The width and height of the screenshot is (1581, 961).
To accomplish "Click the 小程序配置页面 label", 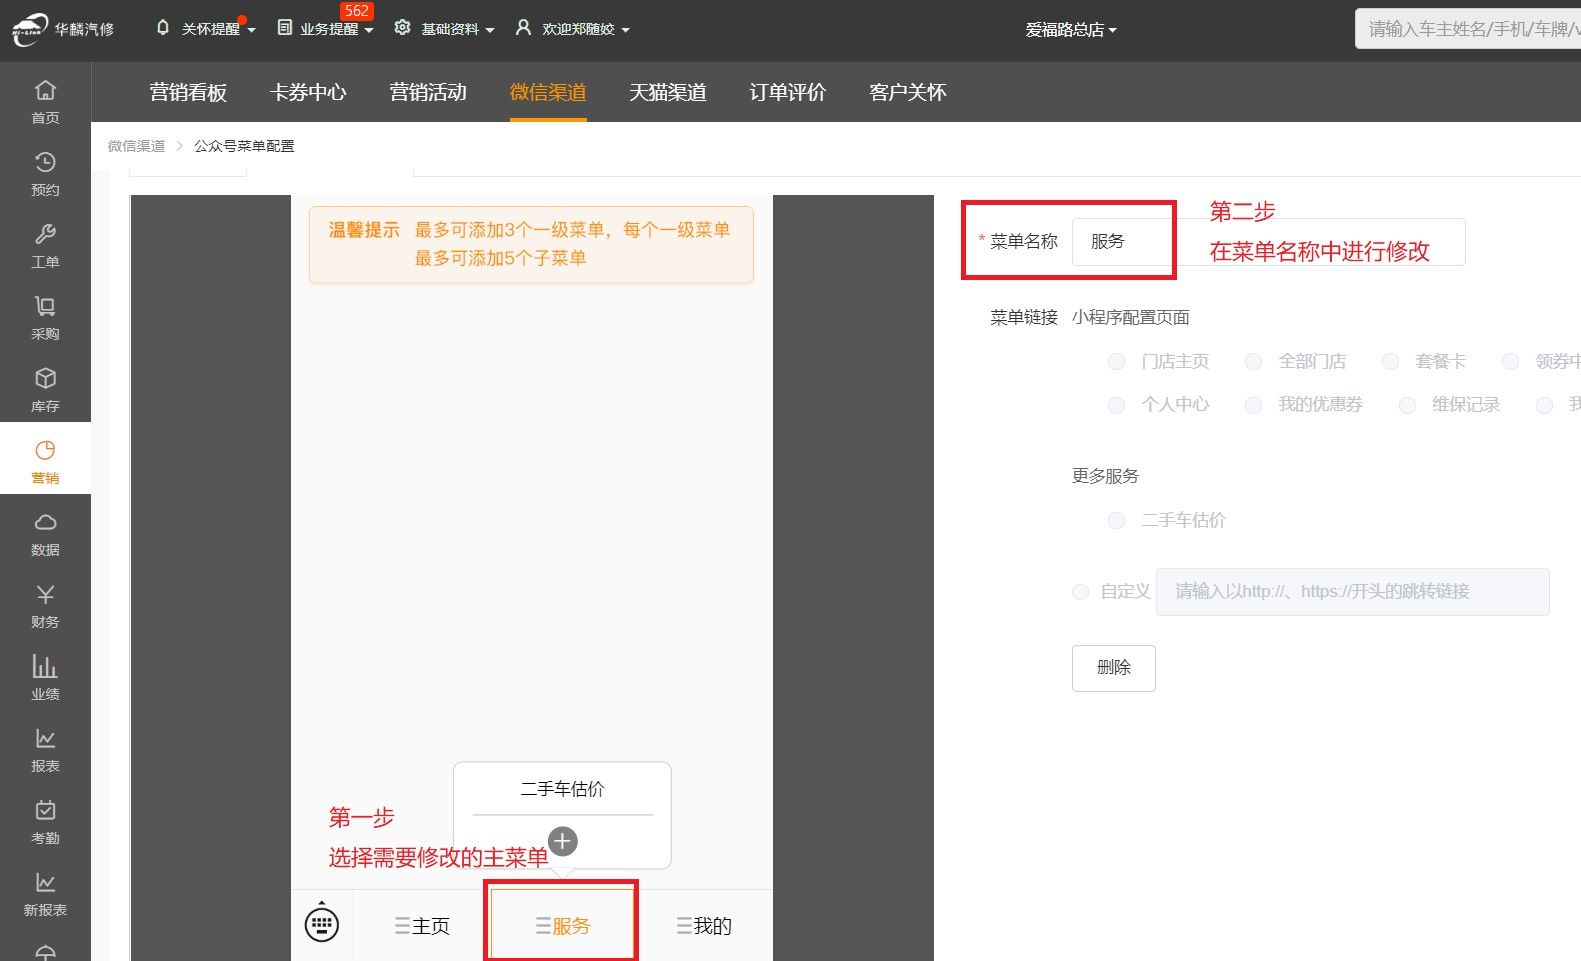I will 1131,317.
